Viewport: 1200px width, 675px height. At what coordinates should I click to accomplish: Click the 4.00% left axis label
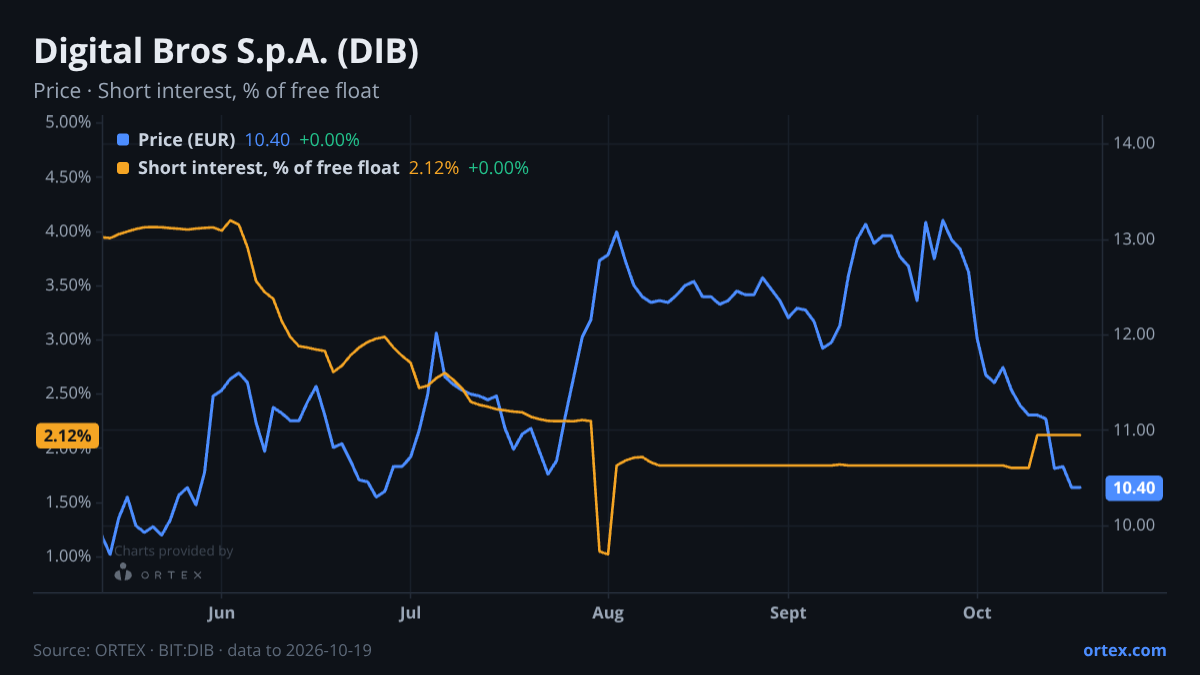coord(68,231)
